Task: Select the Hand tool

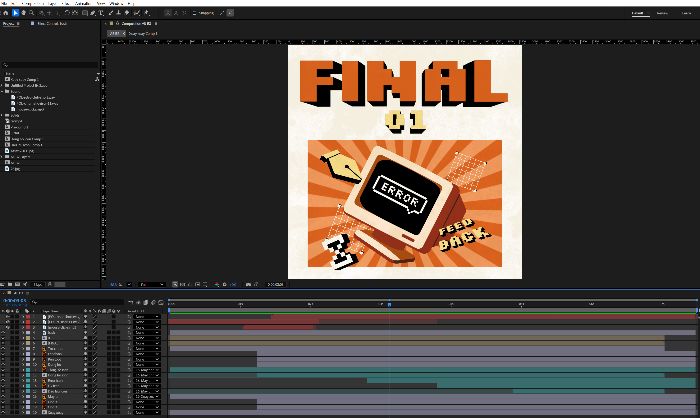Action: click(24, 13)
